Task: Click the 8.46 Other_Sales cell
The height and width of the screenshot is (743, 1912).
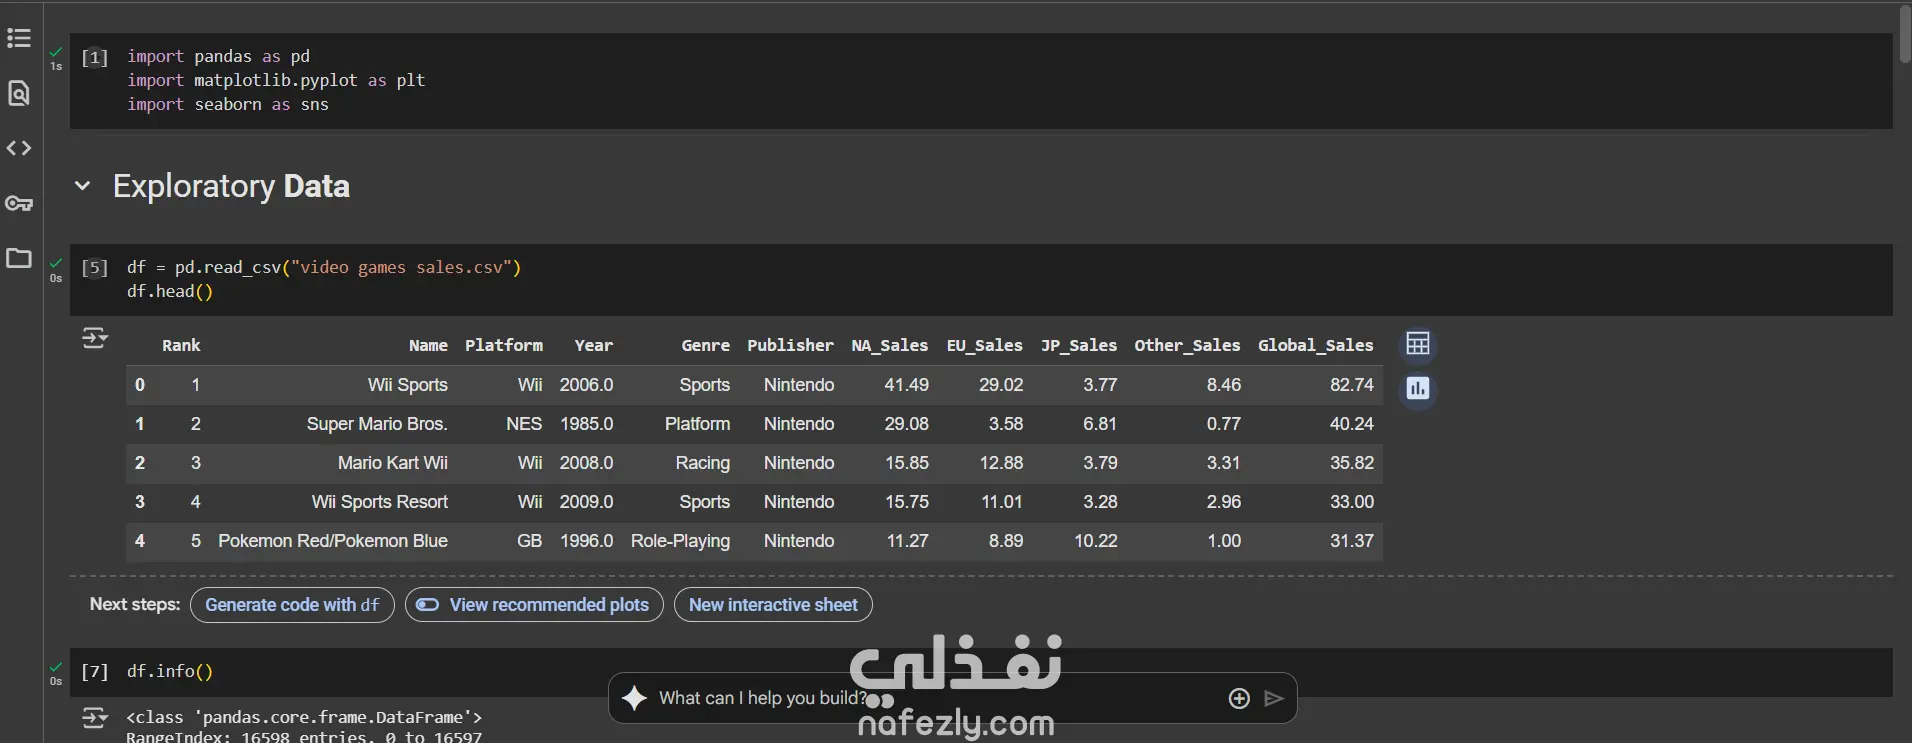Action: pyautogui.click(x=1224, y=385)
